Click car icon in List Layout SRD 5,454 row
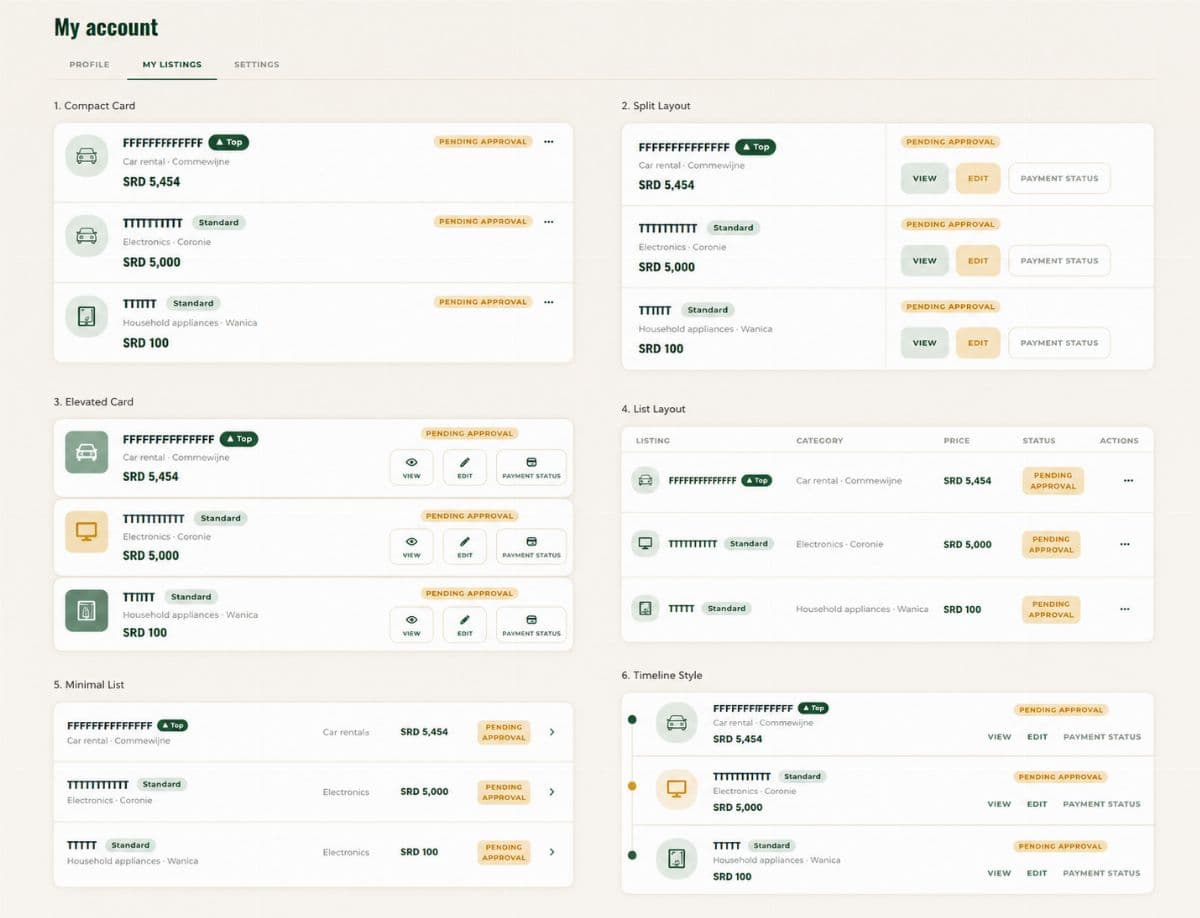 pyautogui.click(x=646, y=480)
